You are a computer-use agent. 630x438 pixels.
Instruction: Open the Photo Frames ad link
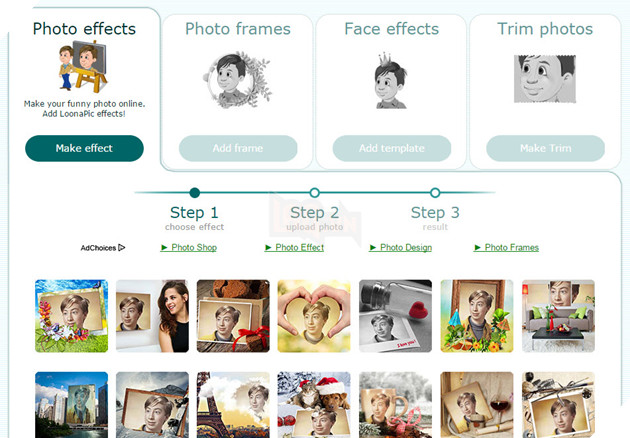(506, 247)
